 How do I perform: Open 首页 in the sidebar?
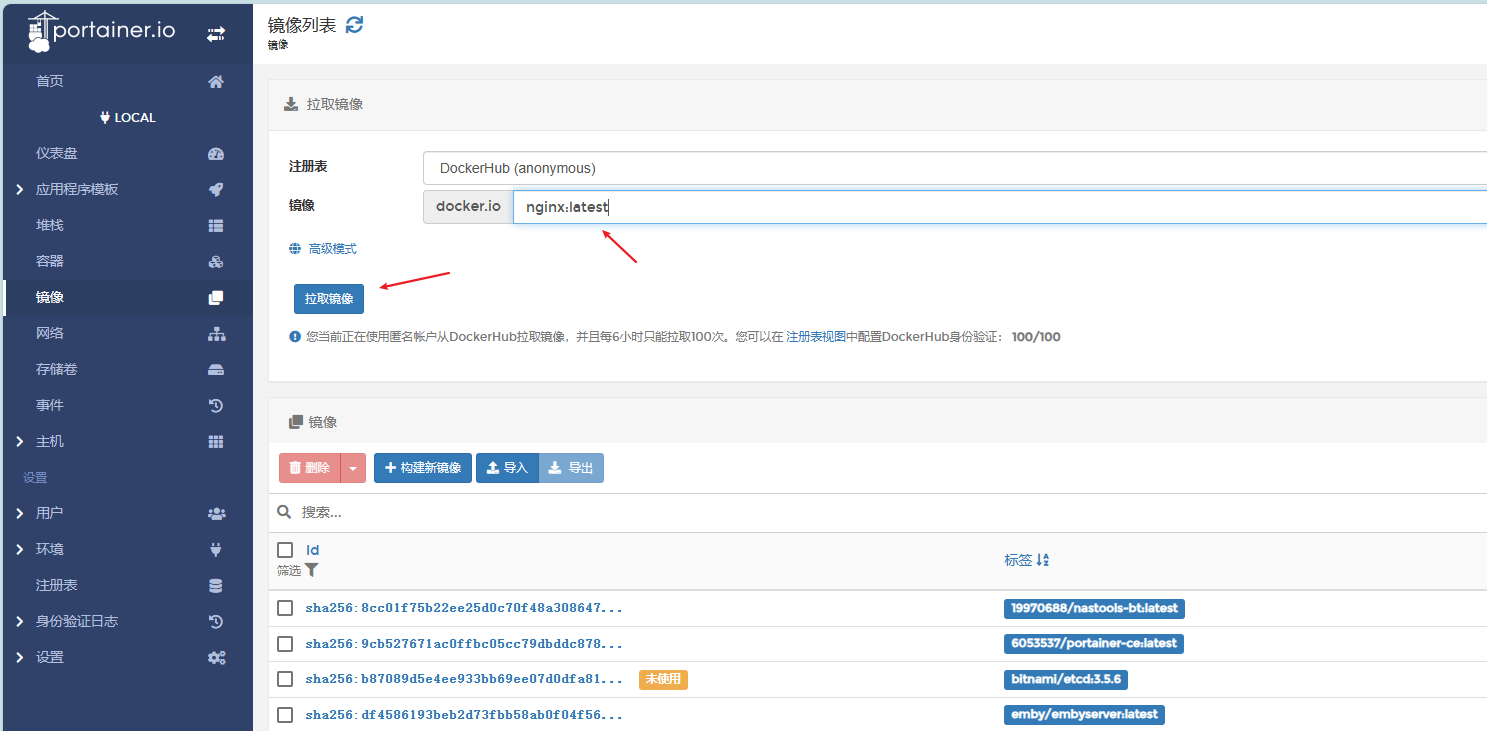50,82
